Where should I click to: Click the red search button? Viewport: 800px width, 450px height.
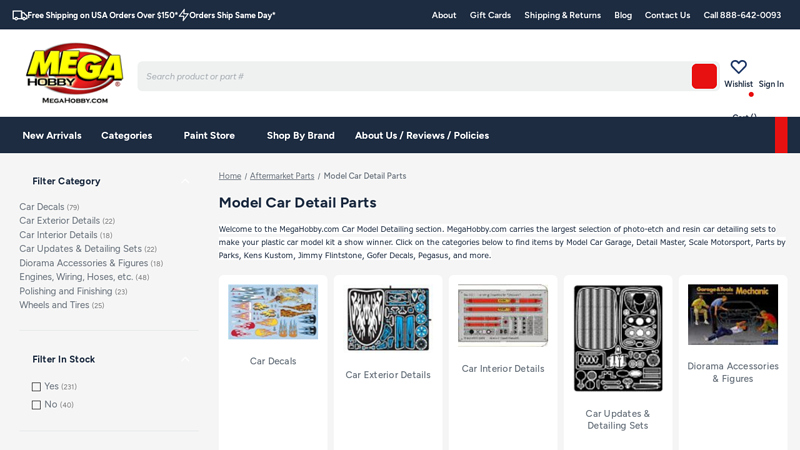pos(704,77)
